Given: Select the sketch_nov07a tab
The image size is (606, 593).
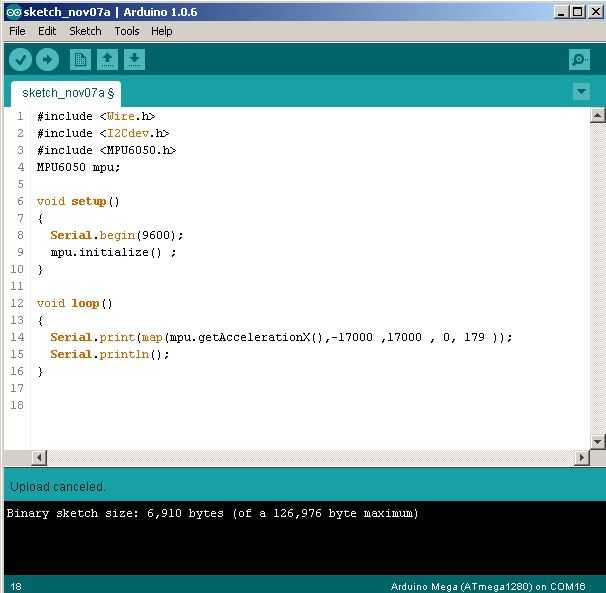Looking at the screenshot, I should (x=66, y=94).
